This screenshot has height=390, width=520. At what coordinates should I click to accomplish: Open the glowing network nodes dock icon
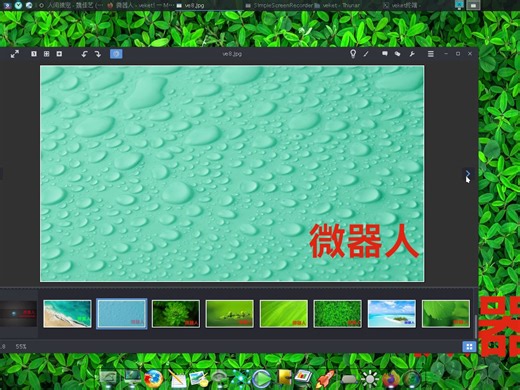(241, 379)
